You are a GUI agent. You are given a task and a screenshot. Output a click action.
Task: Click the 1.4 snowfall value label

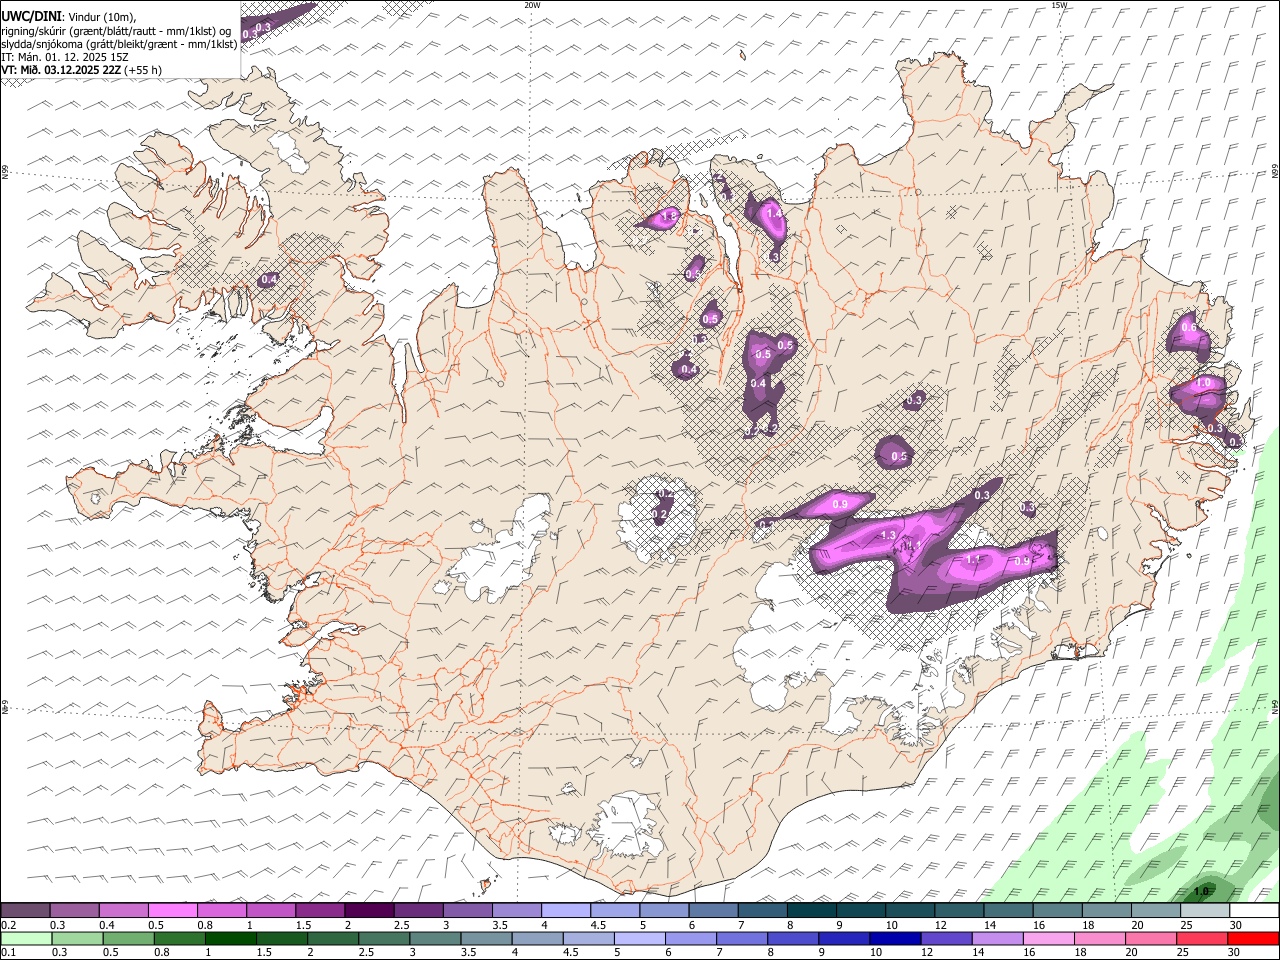772,213
